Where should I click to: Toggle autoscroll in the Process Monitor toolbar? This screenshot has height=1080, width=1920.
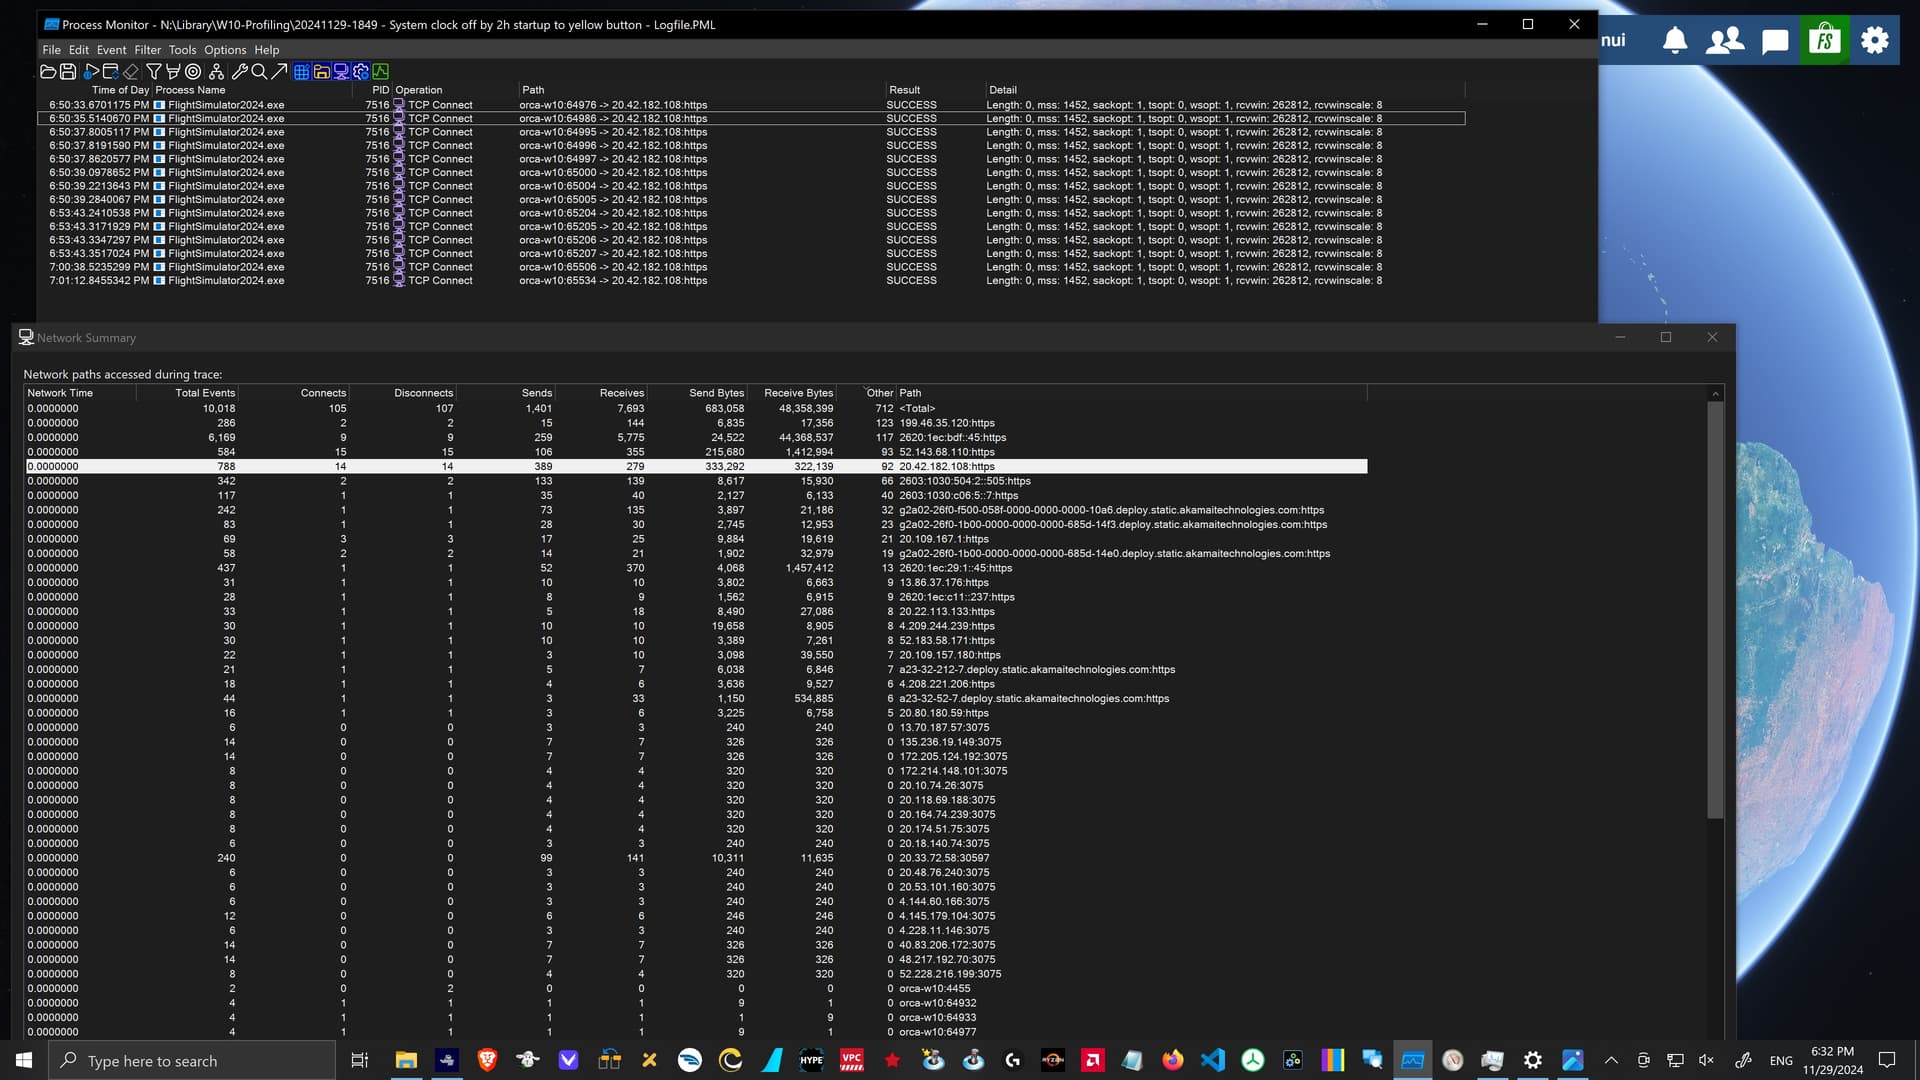tap(110, 71)
